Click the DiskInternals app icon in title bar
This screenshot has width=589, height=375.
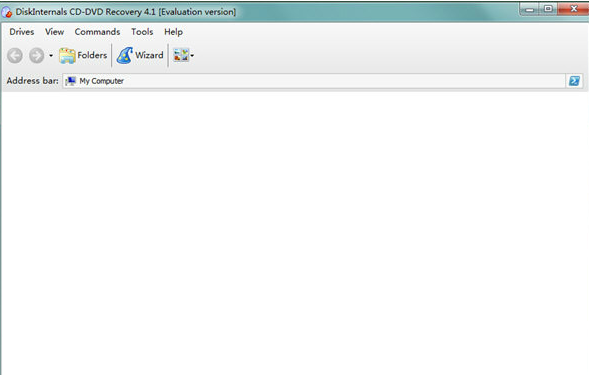[7, 12]
